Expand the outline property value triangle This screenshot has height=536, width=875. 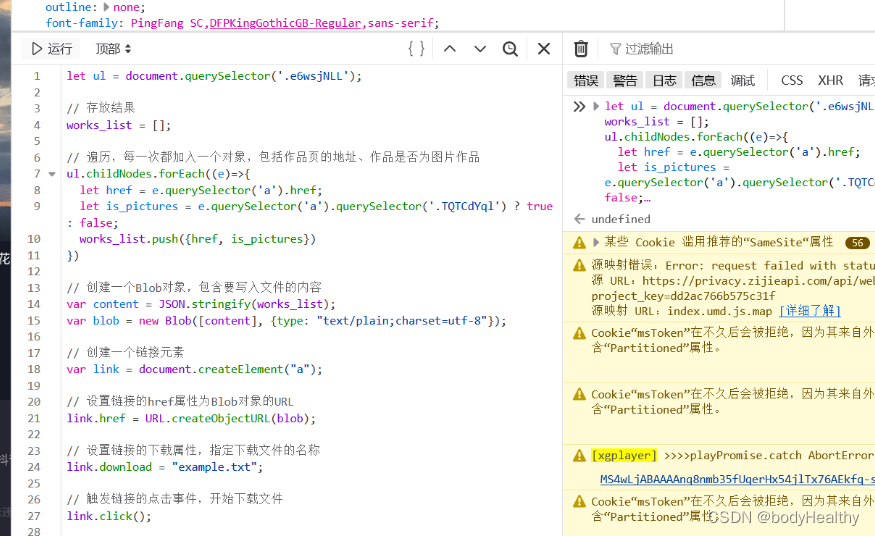click(106, 7)
